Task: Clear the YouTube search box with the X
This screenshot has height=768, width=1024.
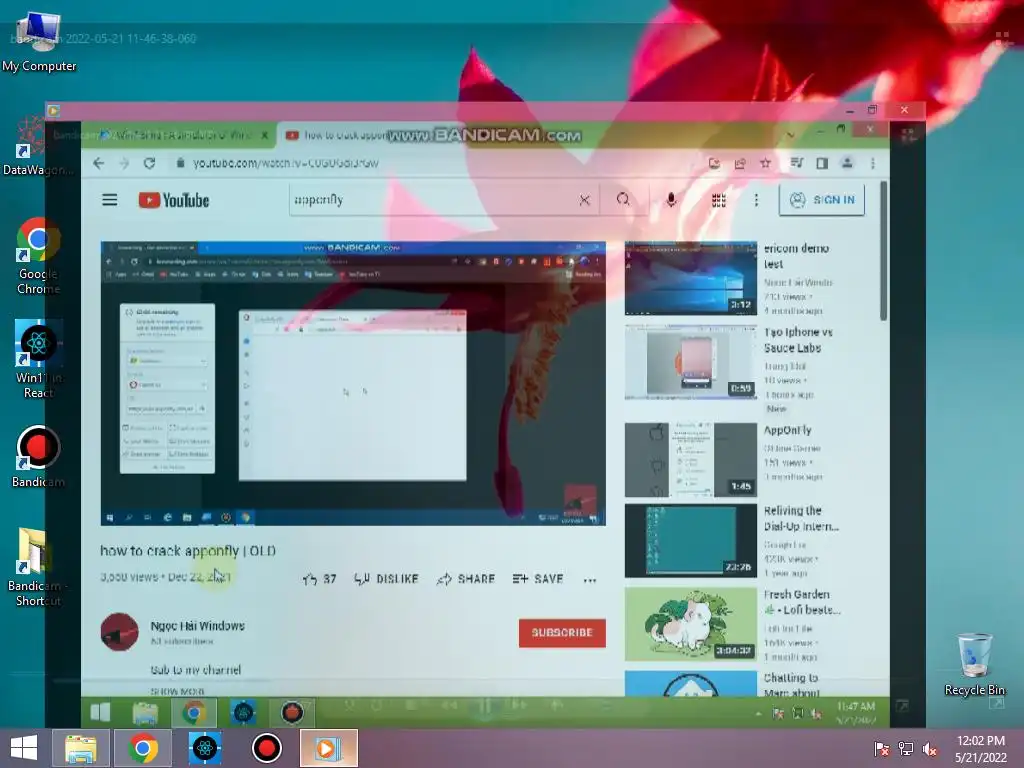Action: 584,200
